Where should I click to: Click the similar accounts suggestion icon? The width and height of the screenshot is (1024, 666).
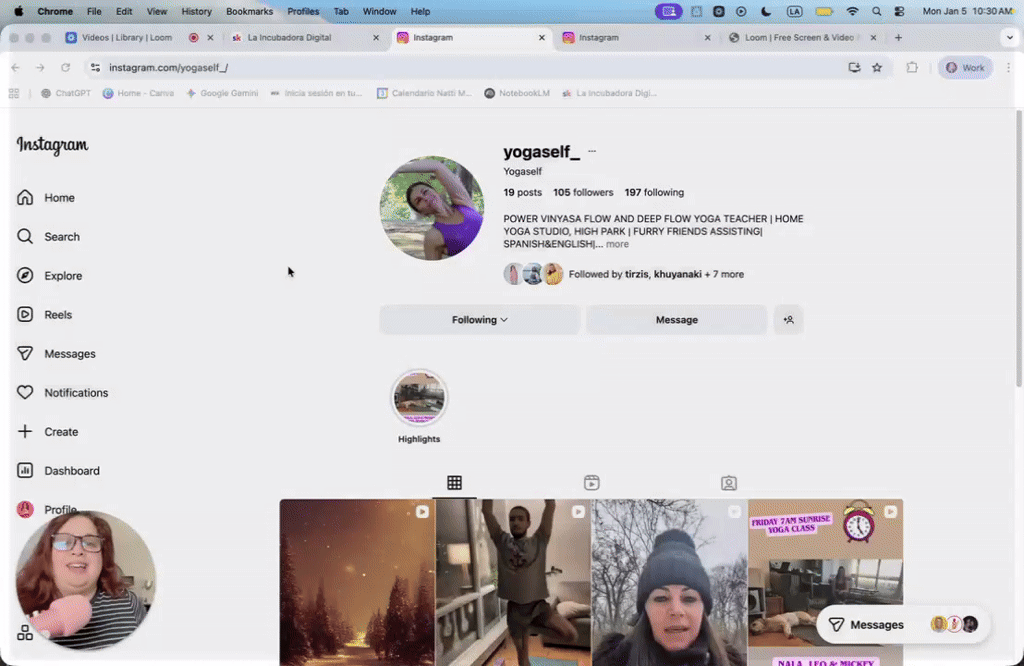pyautogui.click(x=788, y=319)
